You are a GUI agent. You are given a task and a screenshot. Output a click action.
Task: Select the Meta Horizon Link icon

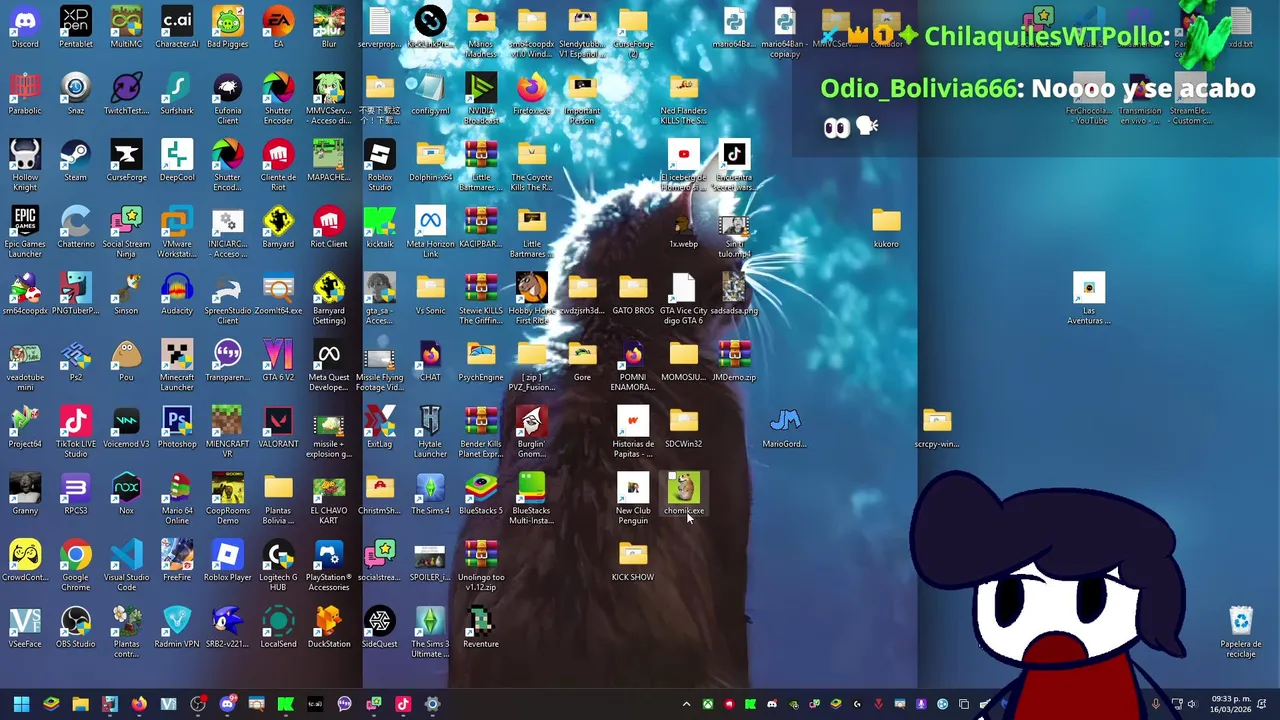pos(430,232)
